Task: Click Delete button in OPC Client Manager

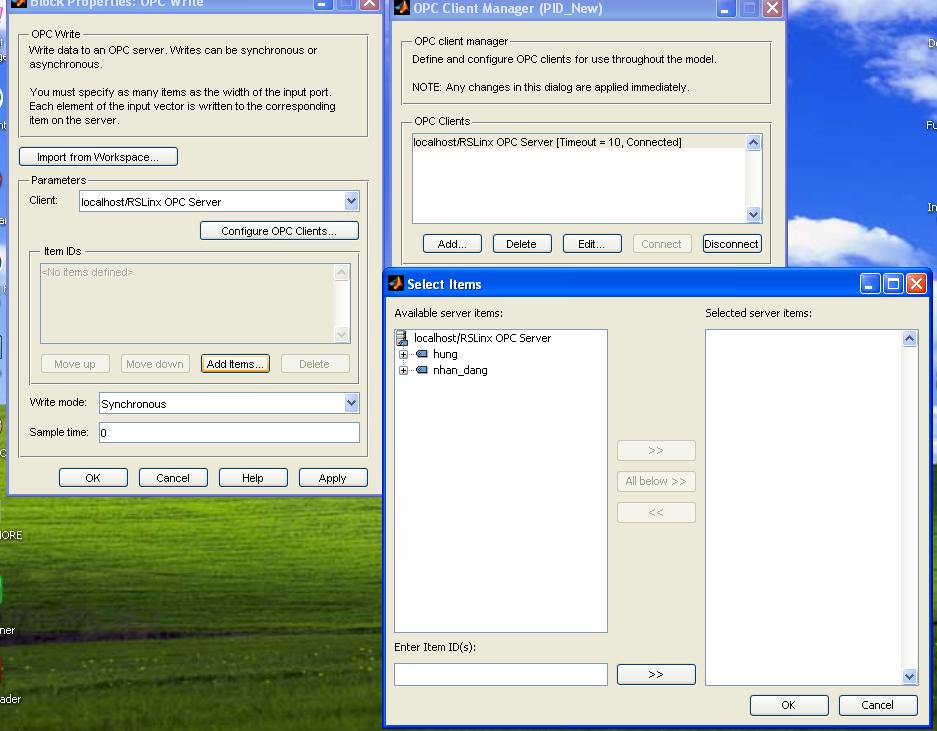Action: [522, 244]
